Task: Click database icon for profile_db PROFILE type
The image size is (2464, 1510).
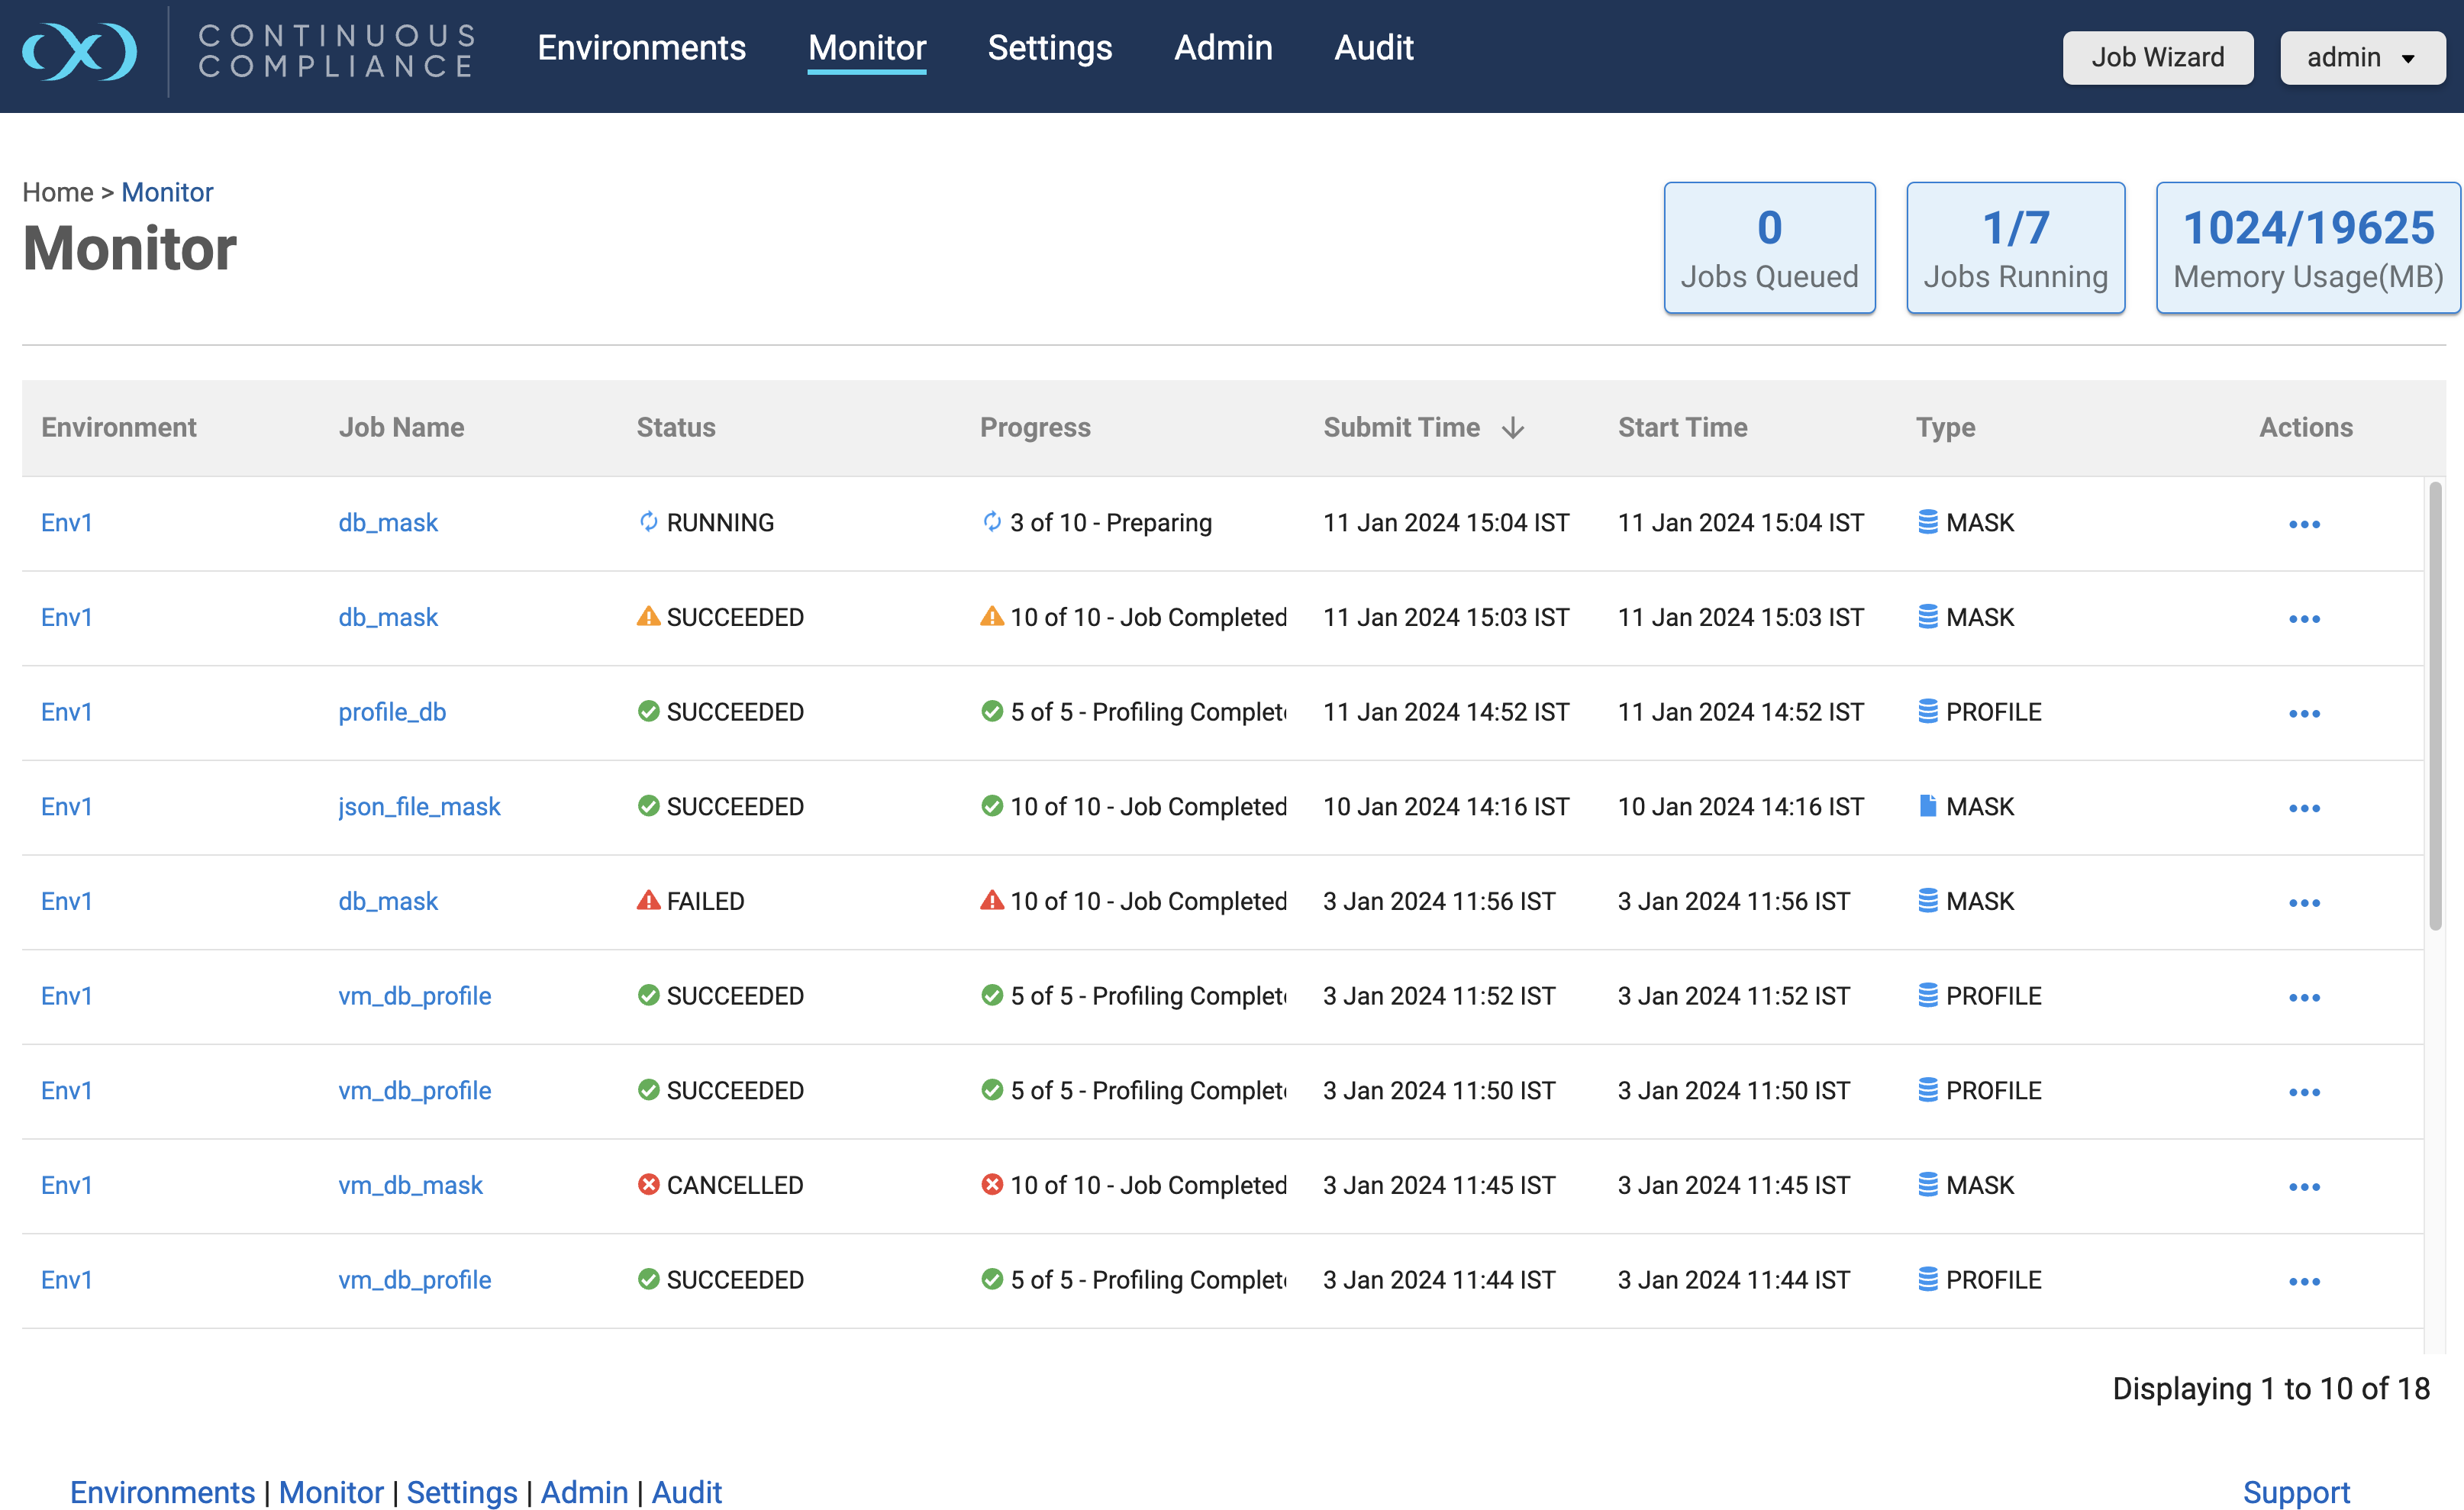Action: point(1927,711)
